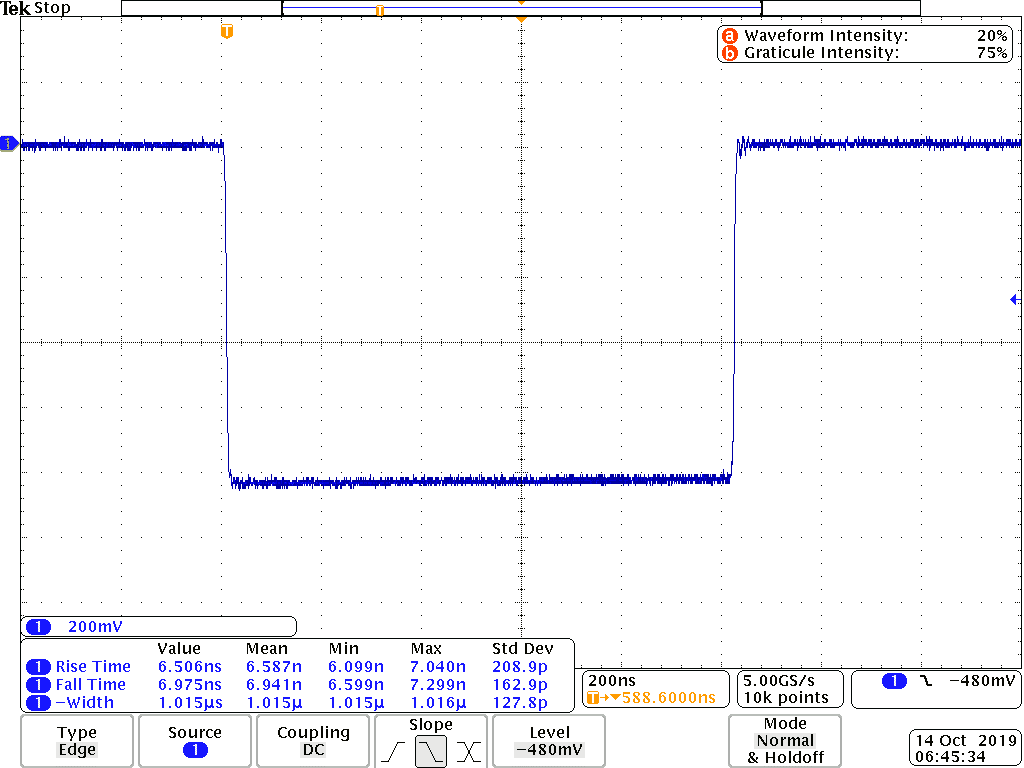Select the falling edge slope icon
This screenshot has width=1024, height=768.
tap(431, 751)
